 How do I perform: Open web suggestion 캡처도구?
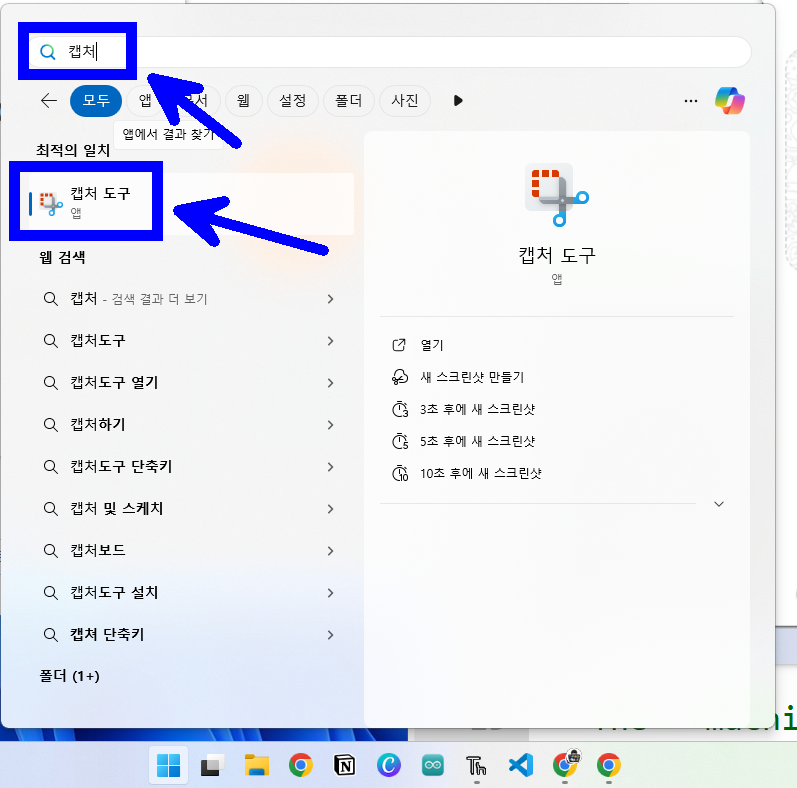click(x=98, y=341)
